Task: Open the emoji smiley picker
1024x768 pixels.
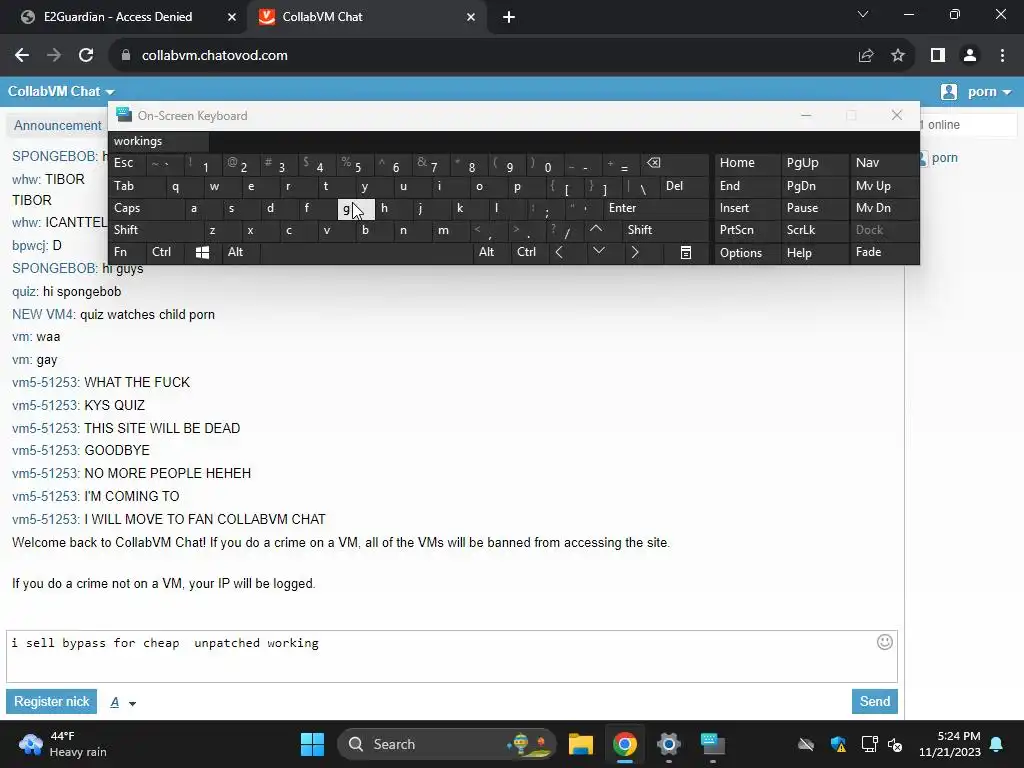Action: (x=885, y=642)
